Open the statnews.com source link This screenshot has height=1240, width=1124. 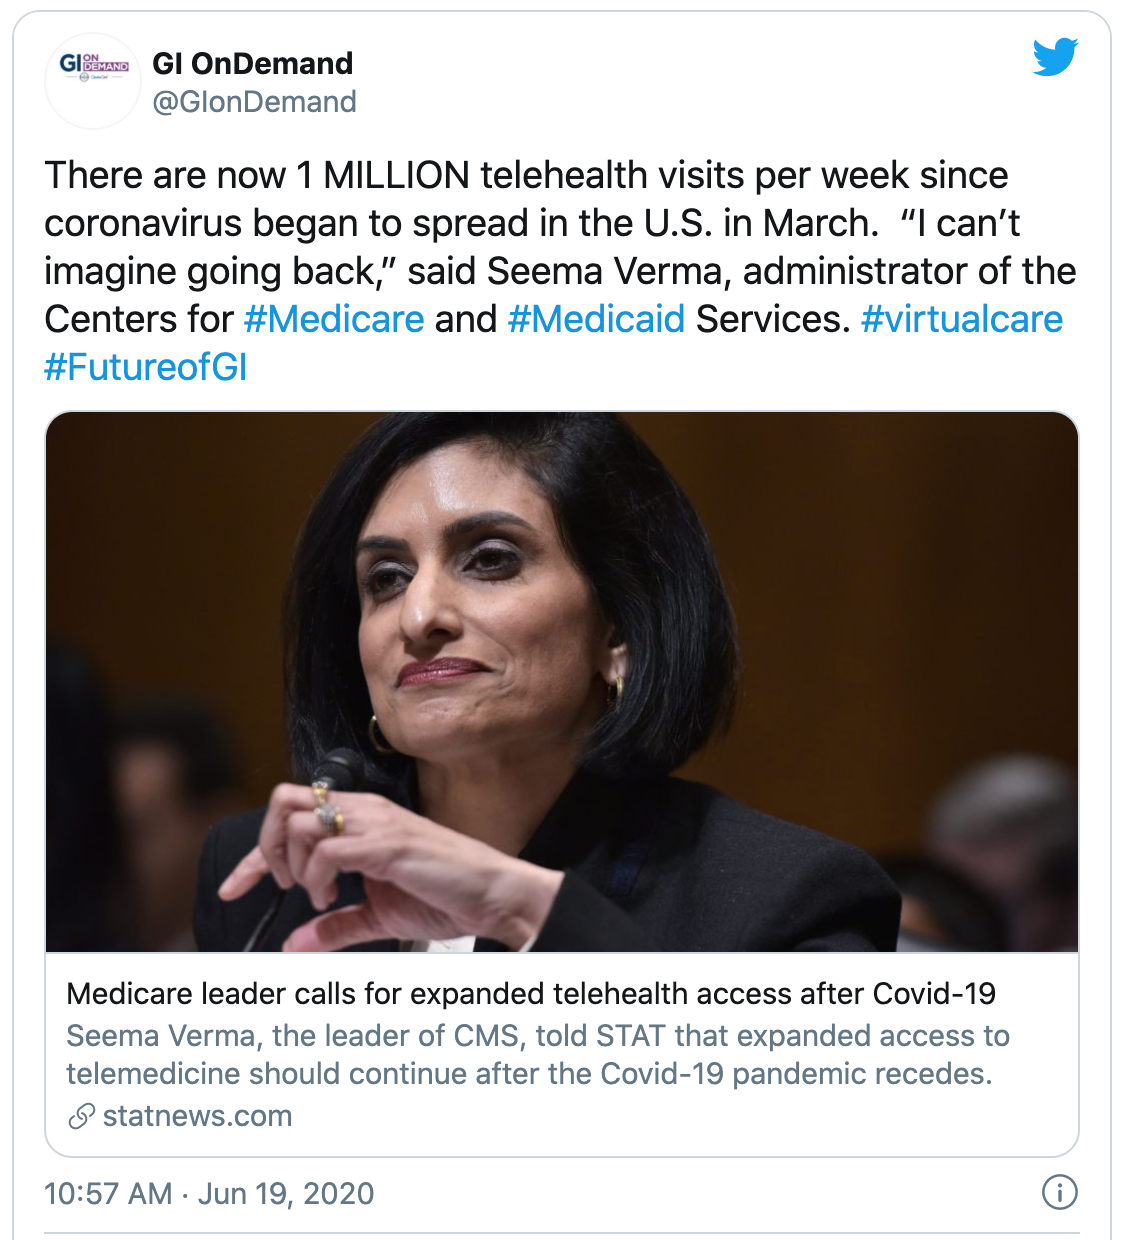coord(197,1116)
